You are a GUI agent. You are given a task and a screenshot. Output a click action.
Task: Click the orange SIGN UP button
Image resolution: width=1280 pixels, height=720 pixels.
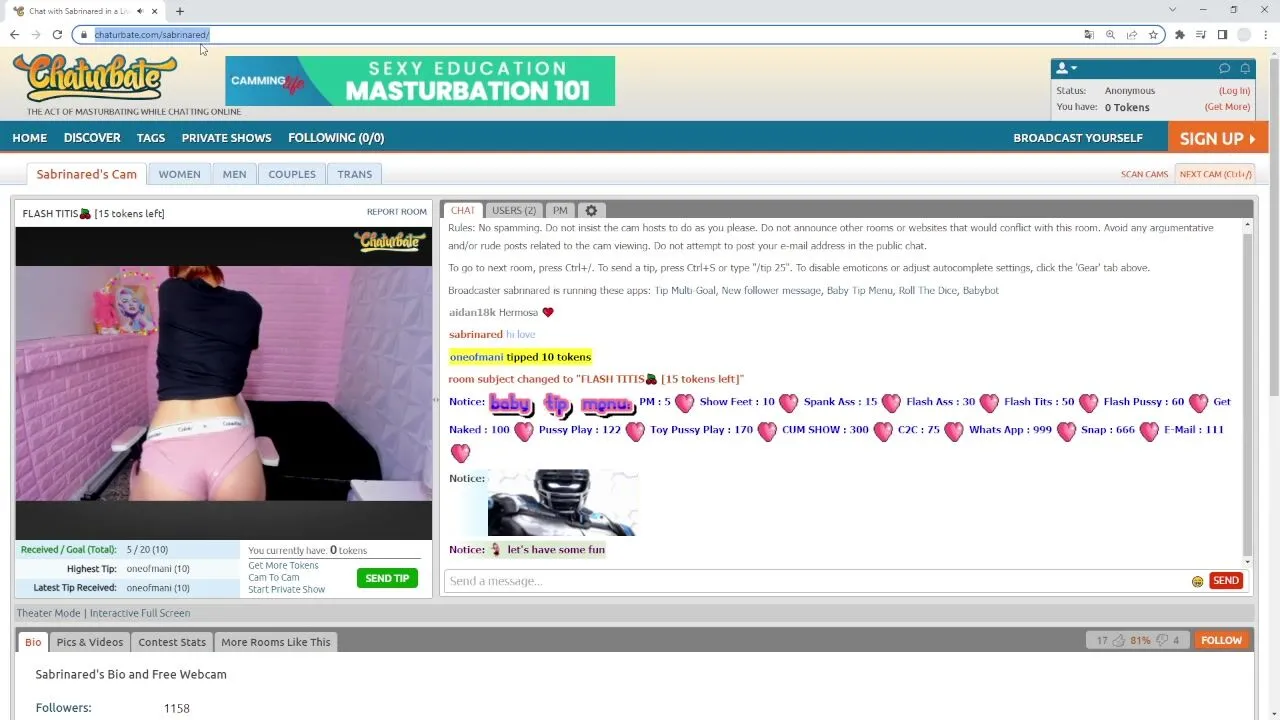pos(1218,138)
